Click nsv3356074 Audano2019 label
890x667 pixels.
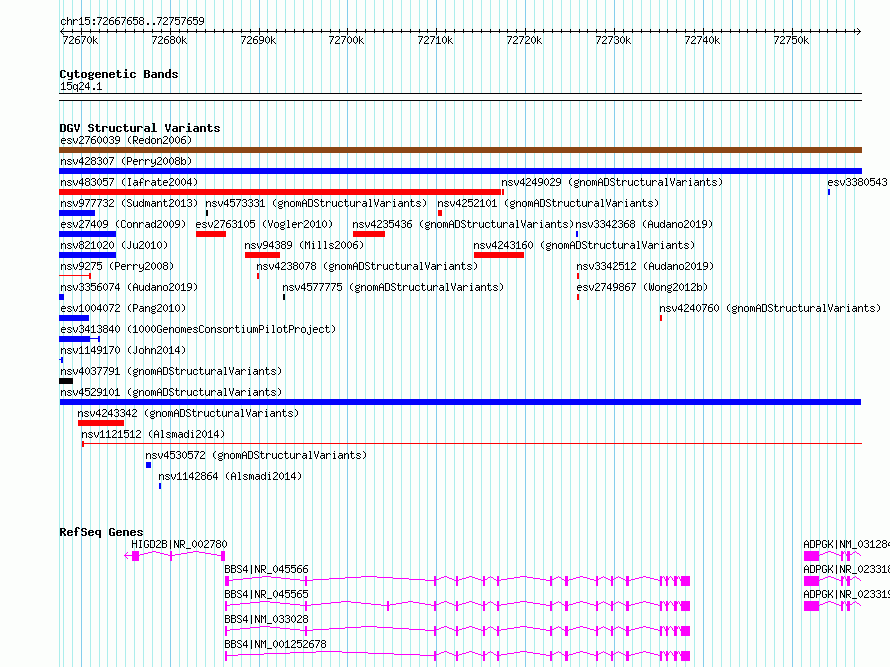129,287
